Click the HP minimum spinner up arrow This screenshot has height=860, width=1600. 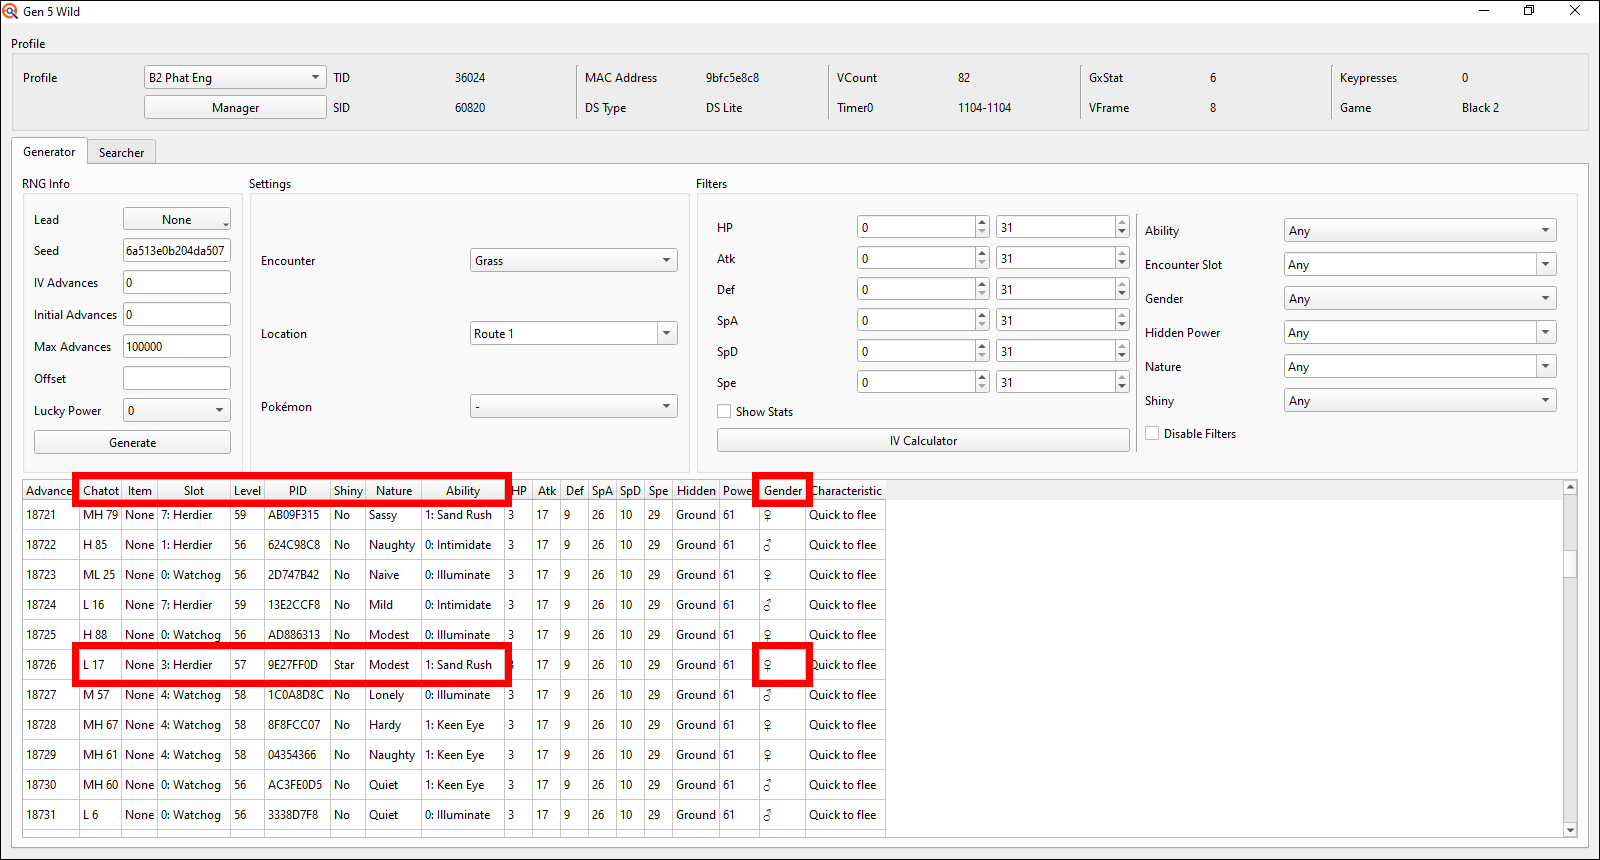pyautogui.click(x=982, y=222)
